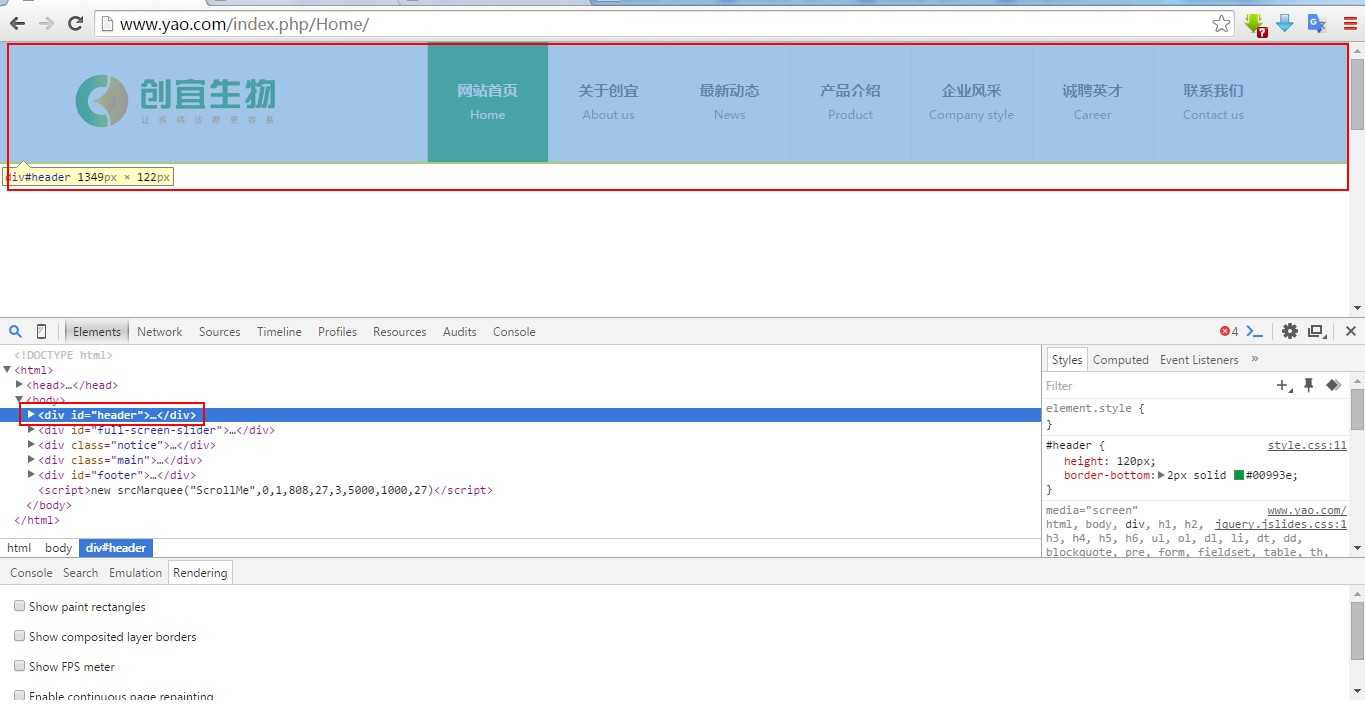
Task: Bookmark this page with the star icon
Action: 1221,24
